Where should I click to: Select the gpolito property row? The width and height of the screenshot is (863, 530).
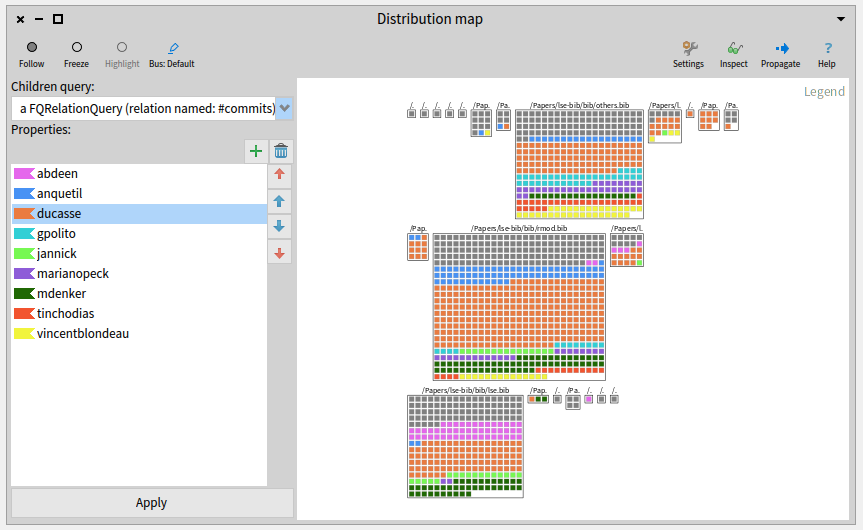[x=139, y=233]
